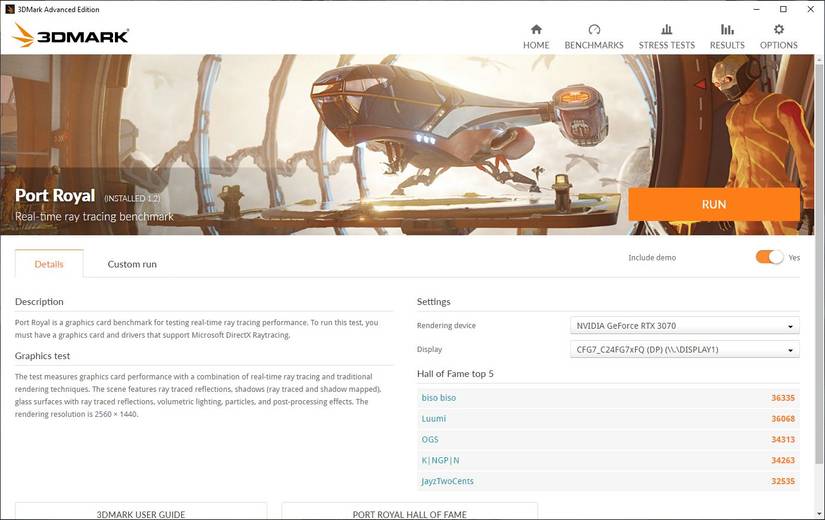Switch to the Details tab
The height and width of the screenshot is (520, 825).
(x=49, y=264)
